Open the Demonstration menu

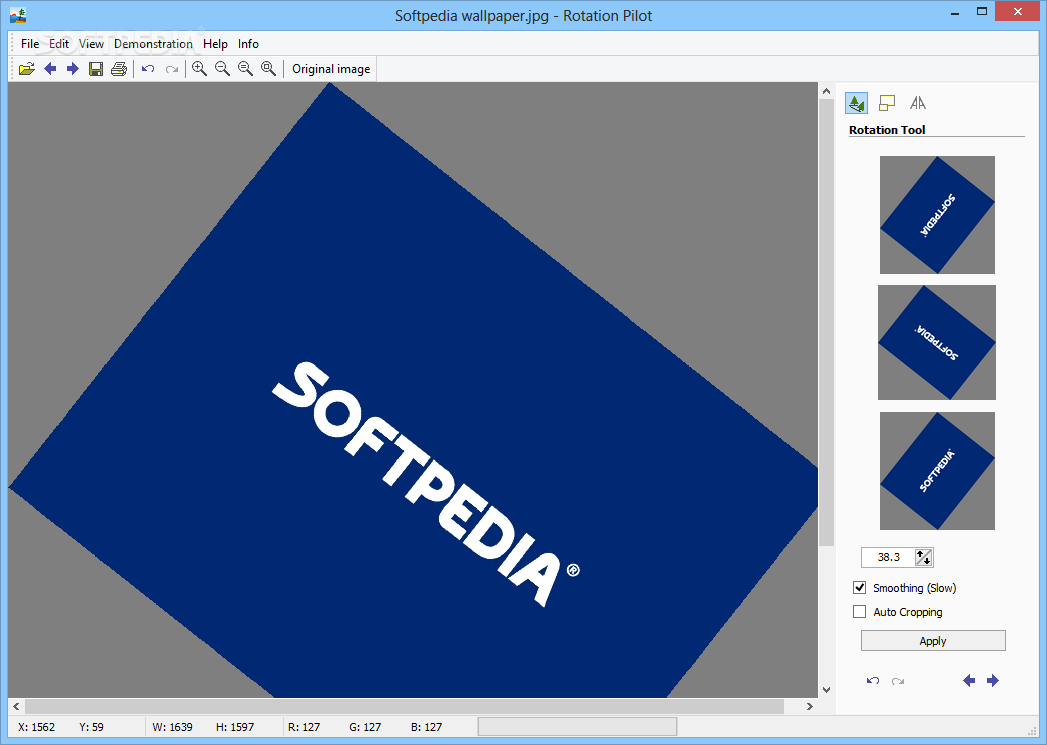(x=153, y=44)
